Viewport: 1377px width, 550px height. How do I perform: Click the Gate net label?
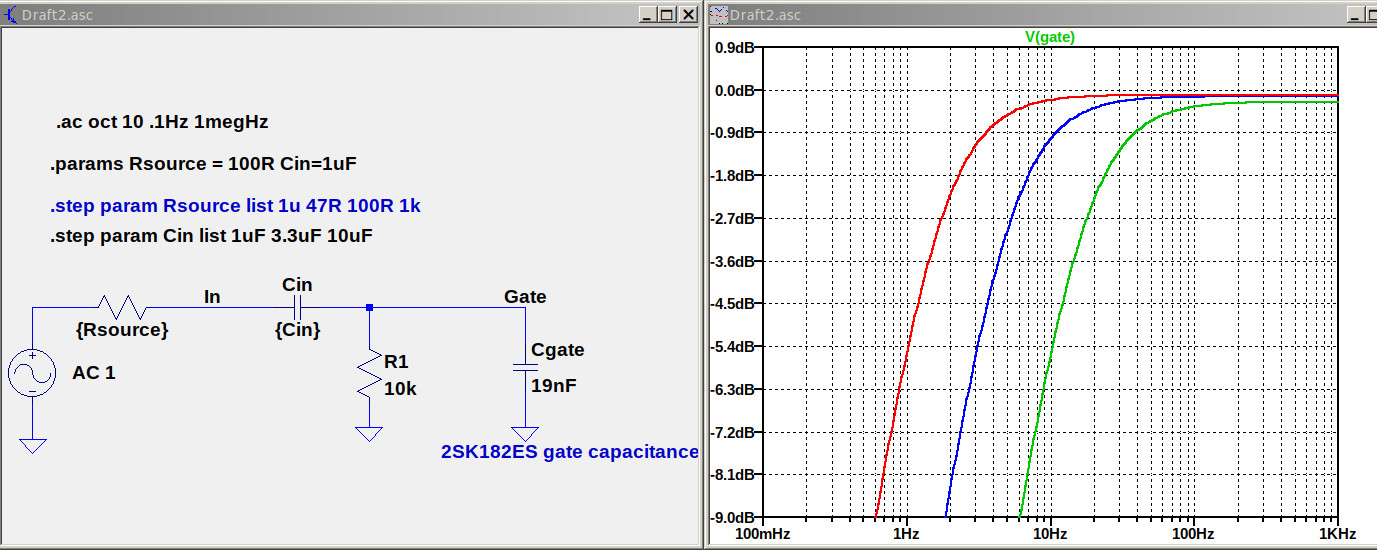pos(525,297)
